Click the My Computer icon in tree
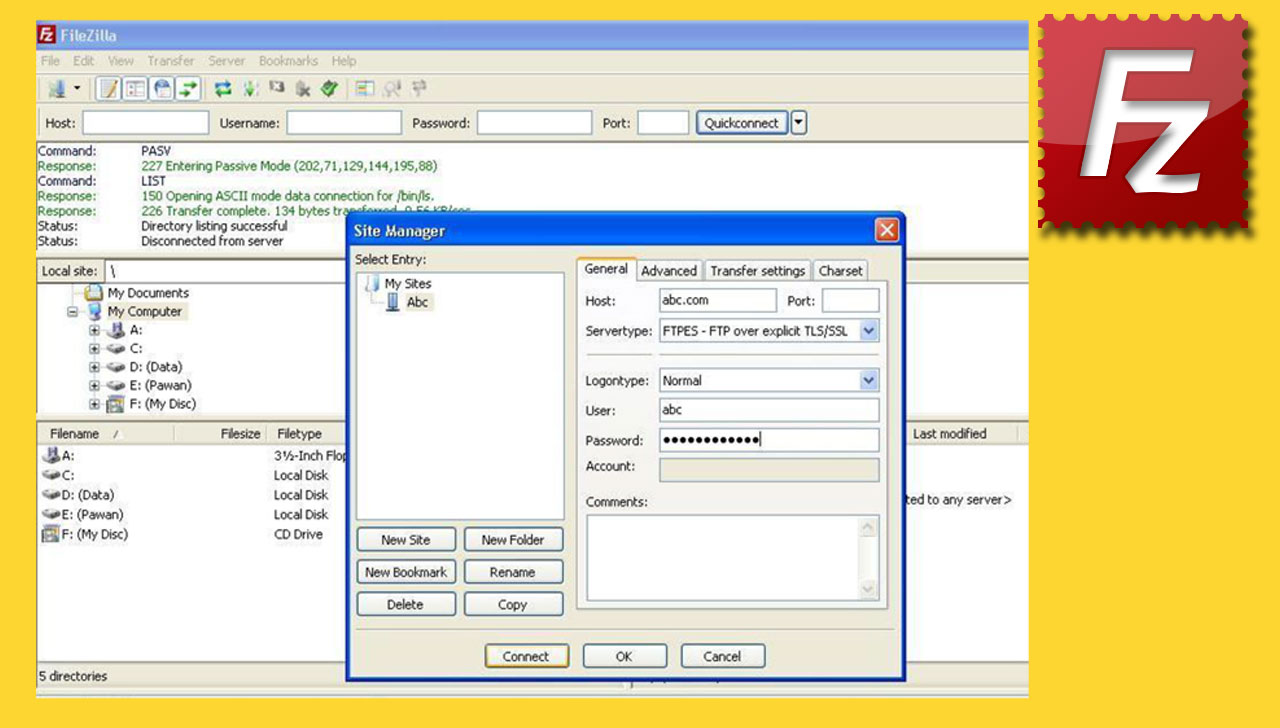Screen dimensions: 1280x728 tap(94, 311)
